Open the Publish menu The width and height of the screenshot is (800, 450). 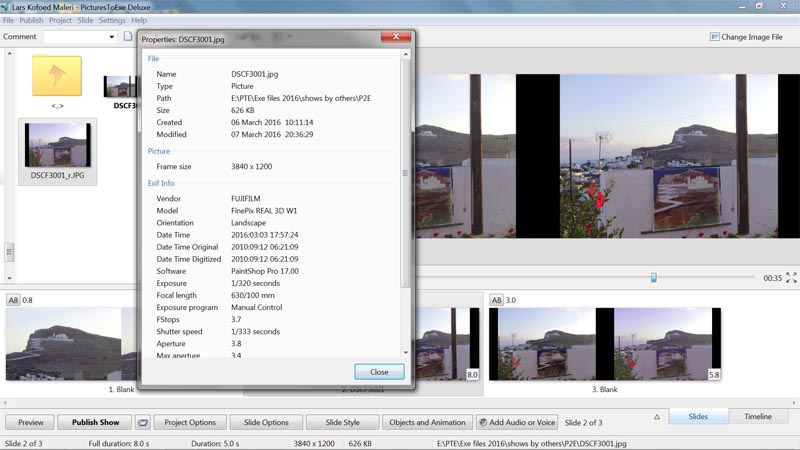tap(31, 20)
